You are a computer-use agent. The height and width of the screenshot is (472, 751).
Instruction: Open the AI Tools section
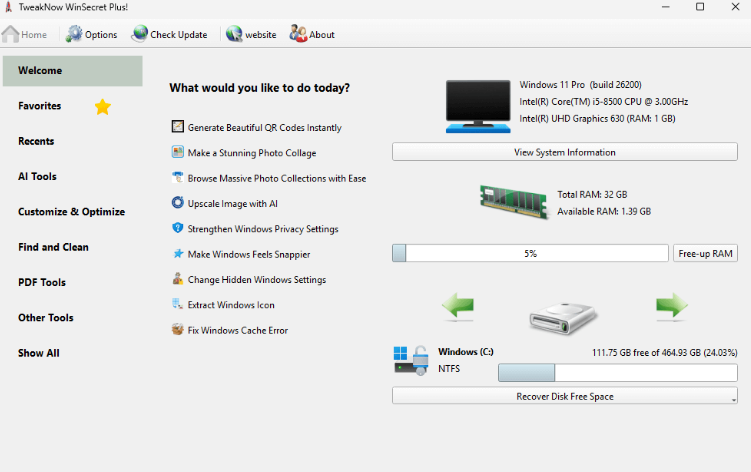[x=37, y=177]
